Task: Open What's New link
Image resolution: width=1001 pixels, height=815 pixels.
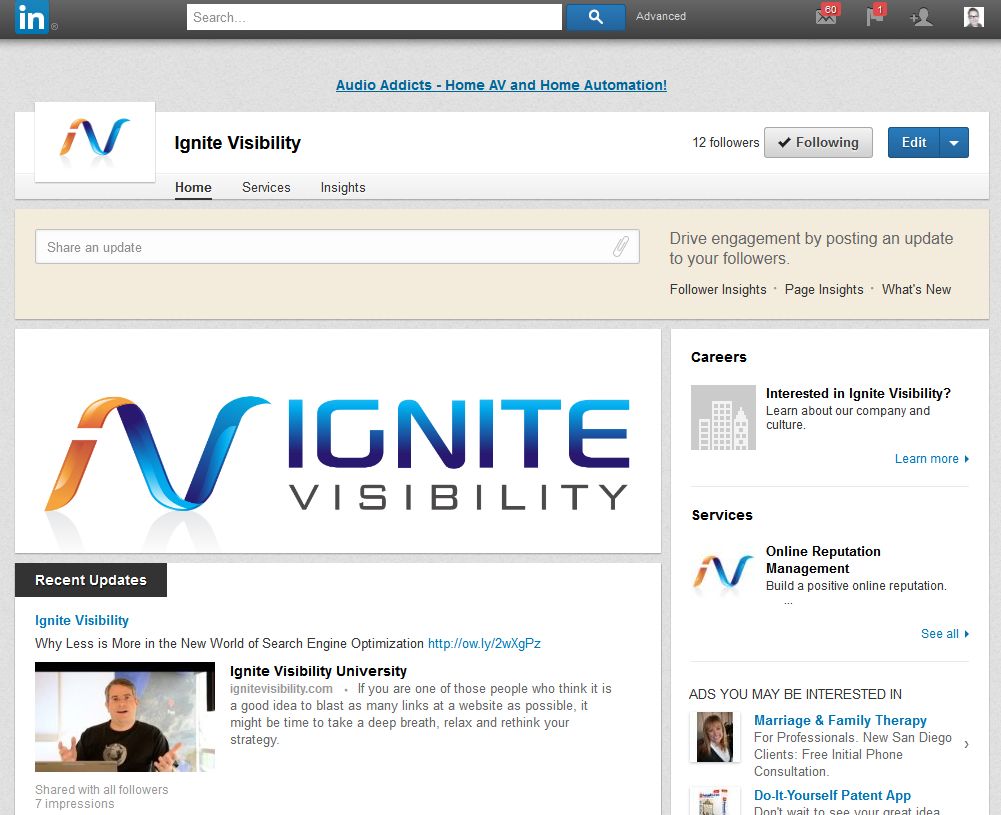Action: (x=916, y=290)
